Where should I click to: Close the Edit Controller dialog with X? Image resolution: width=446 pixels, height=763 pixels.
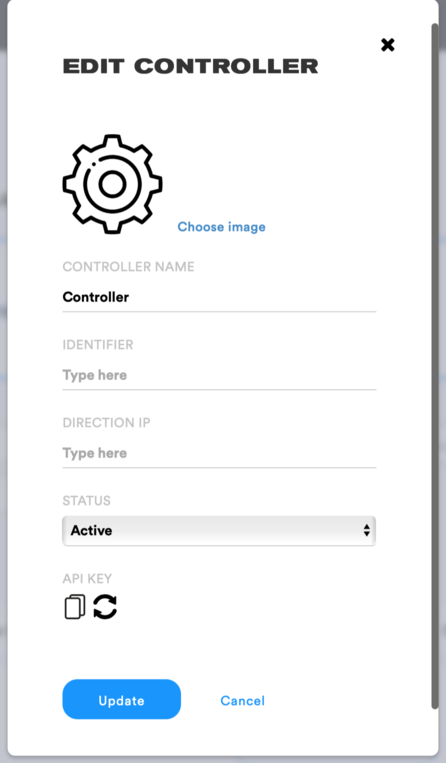(x=388, y=45)
